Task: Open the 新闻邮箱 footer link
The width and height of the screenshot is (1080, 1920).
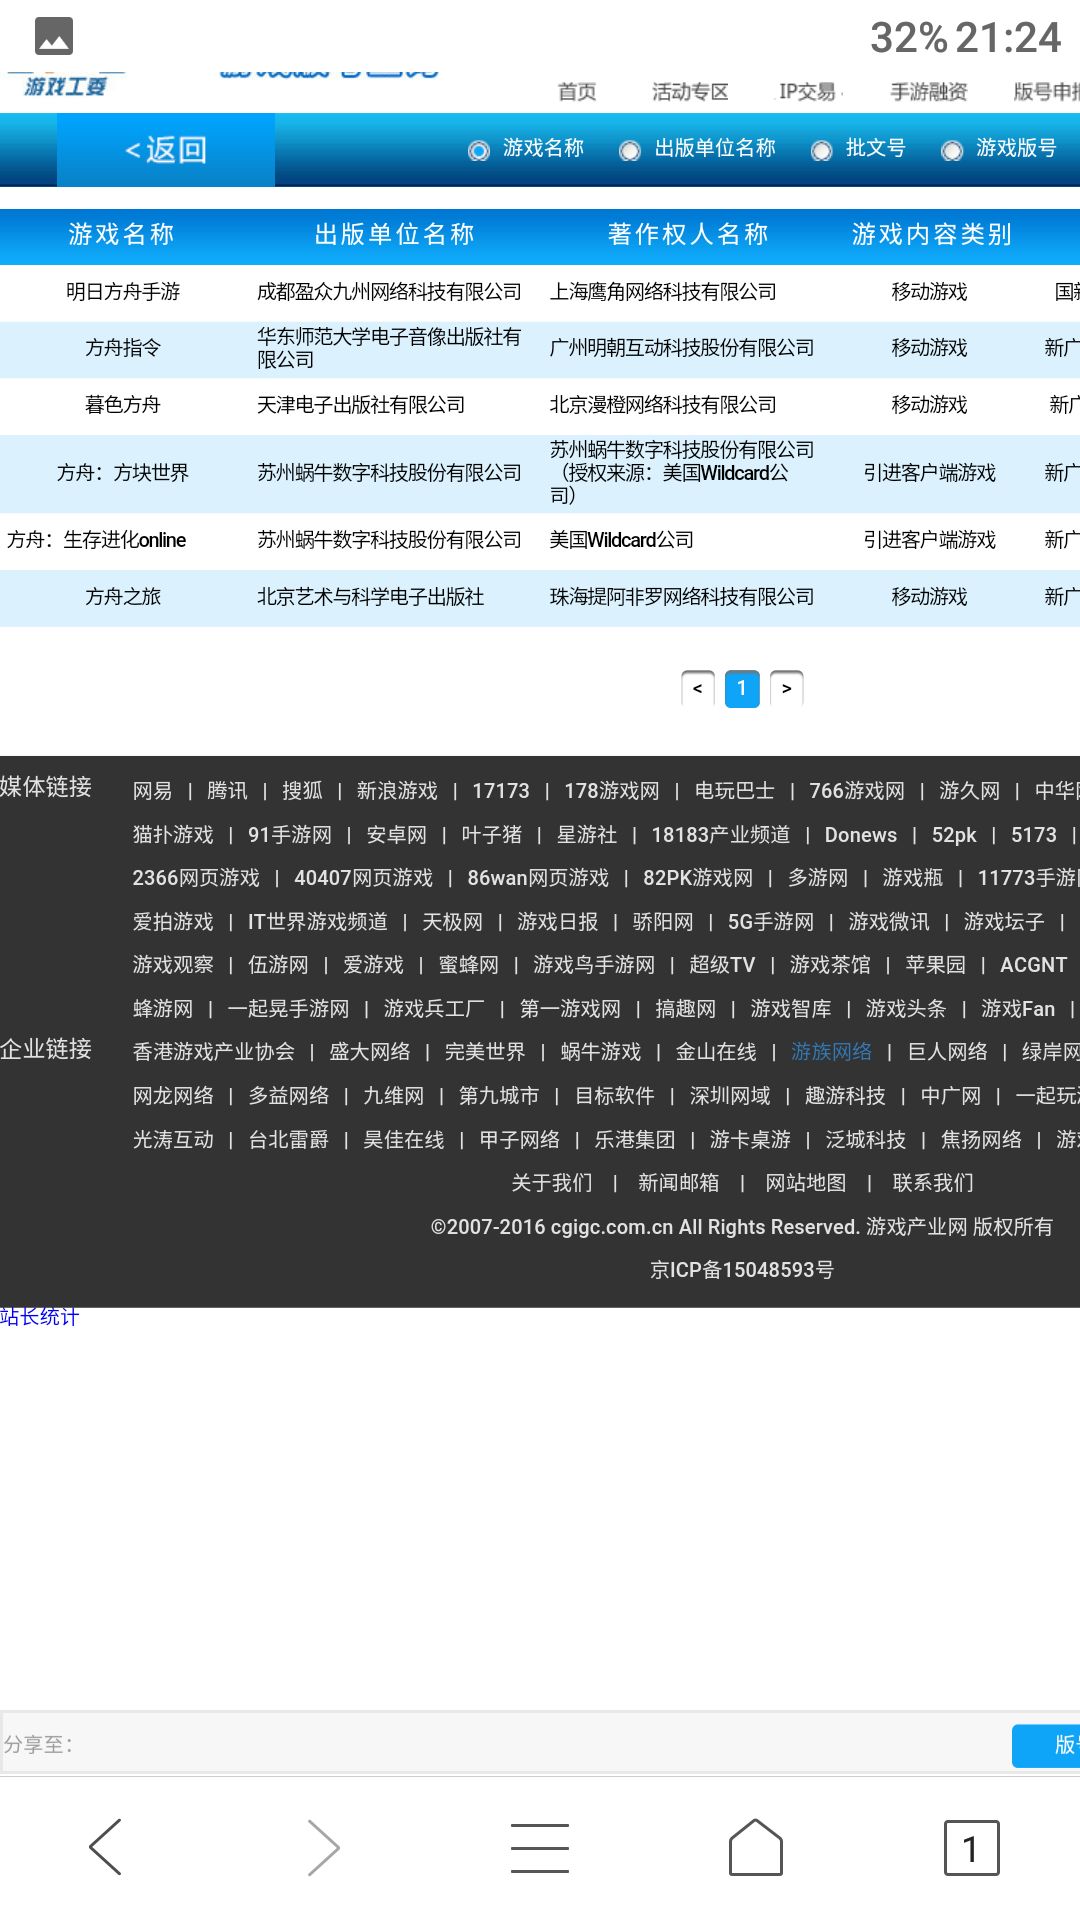Action: 679,1183
